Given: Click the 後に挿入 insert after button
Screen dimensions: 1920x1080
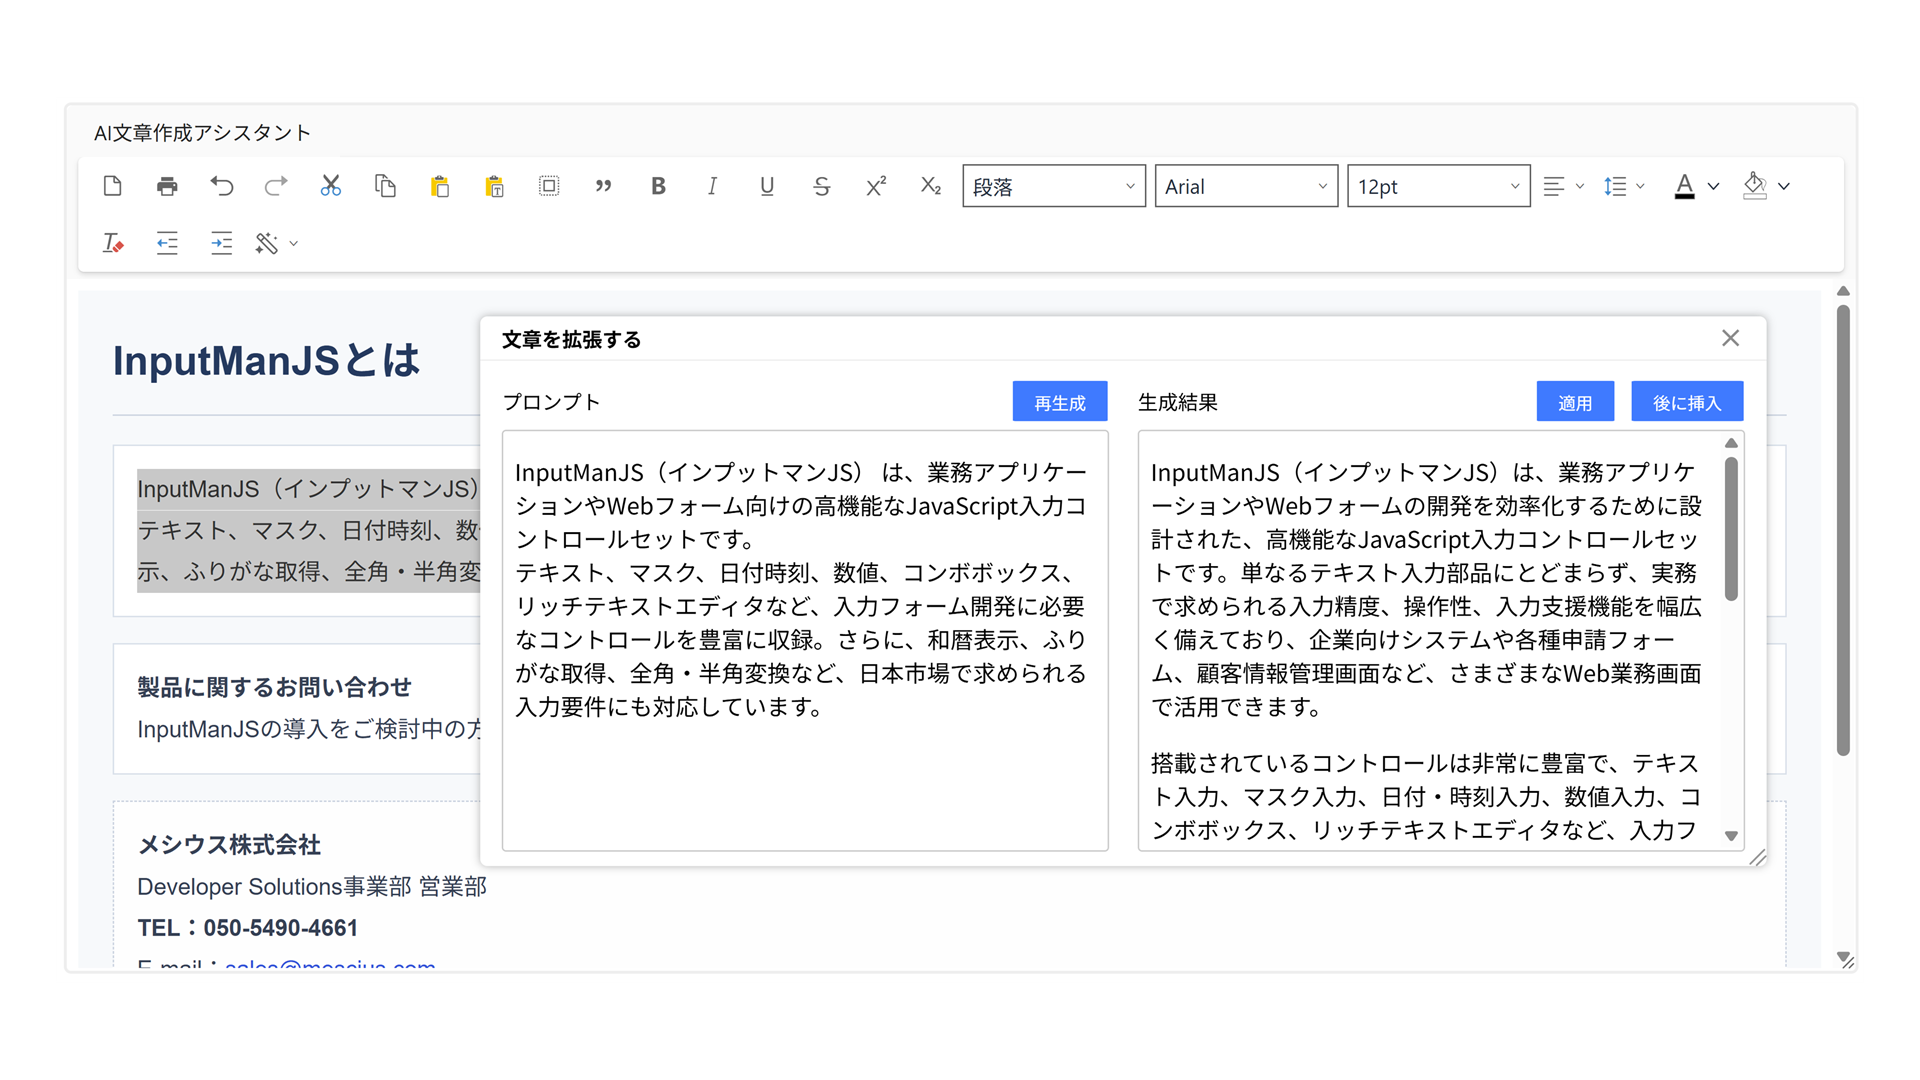Looking at the screenshot, I should tap(1687, 402).
